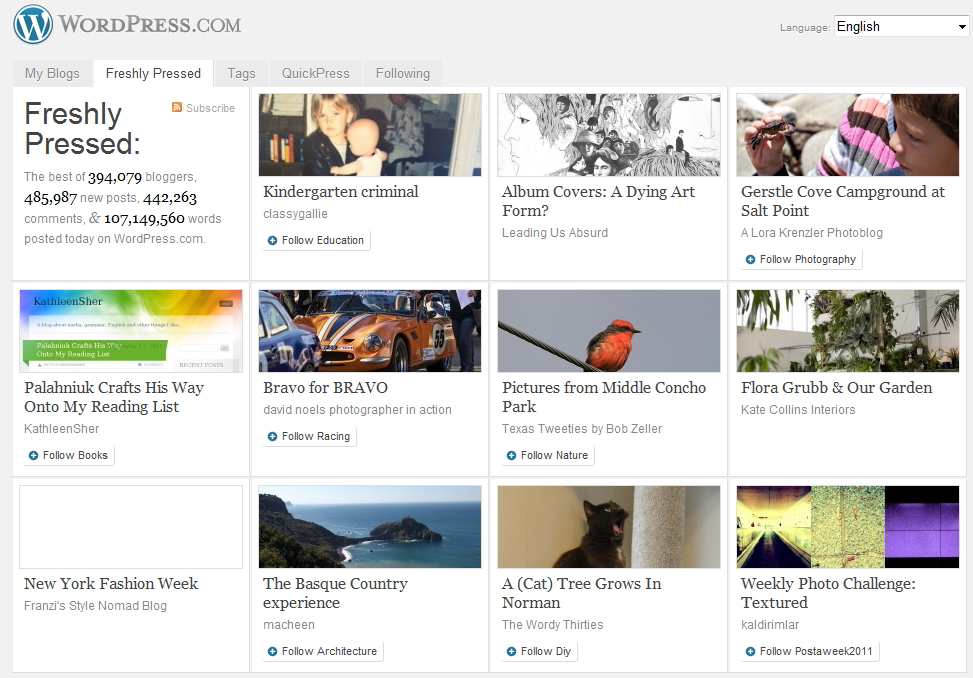Click the Follow Photography button

click(800, 259)
